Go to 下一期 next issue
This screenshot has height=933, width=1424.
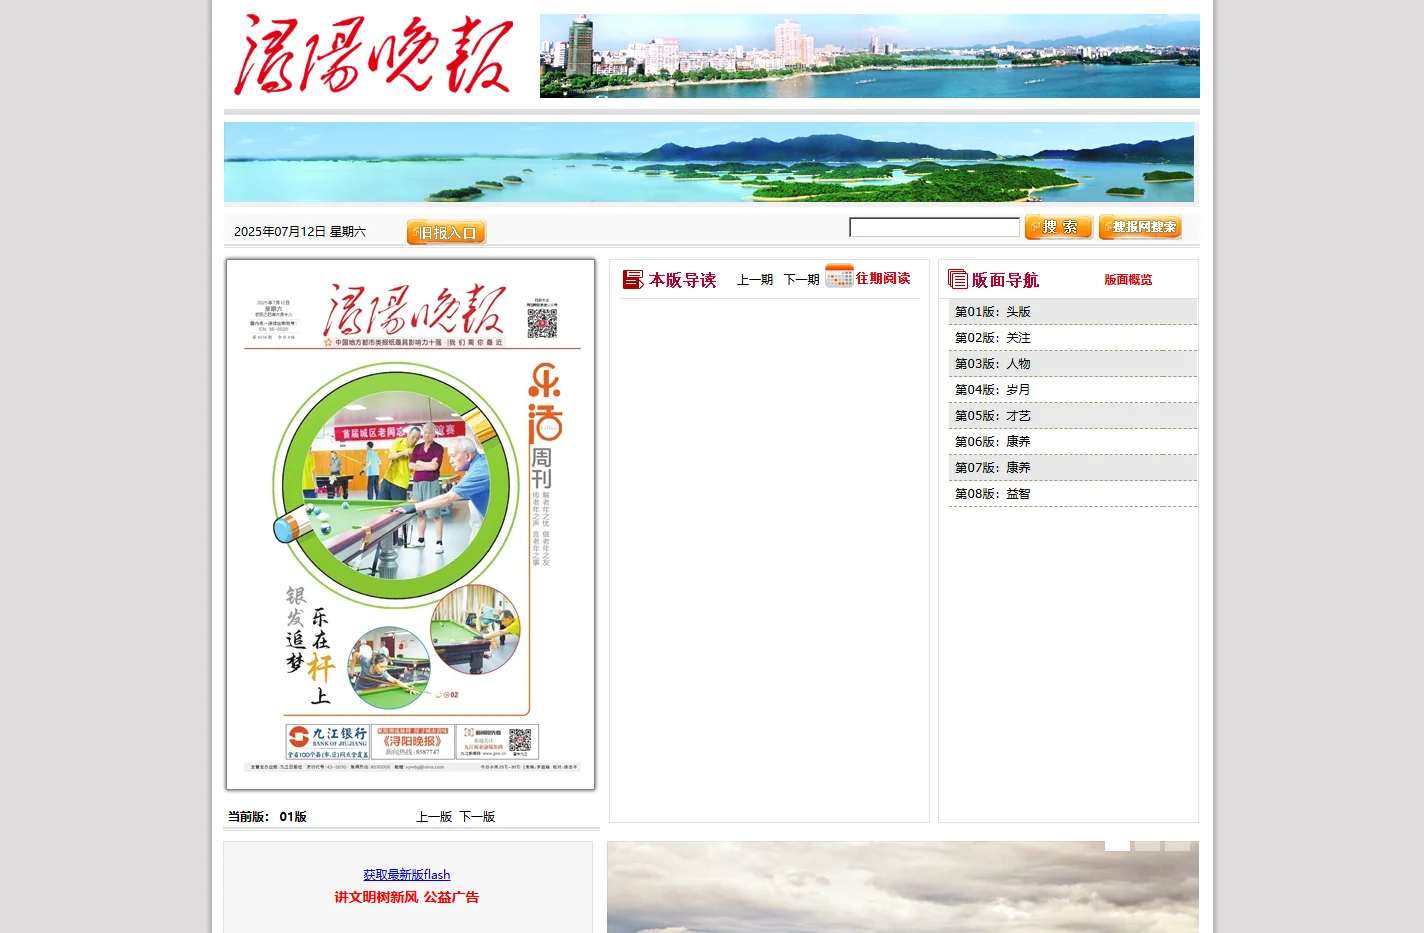801,280
